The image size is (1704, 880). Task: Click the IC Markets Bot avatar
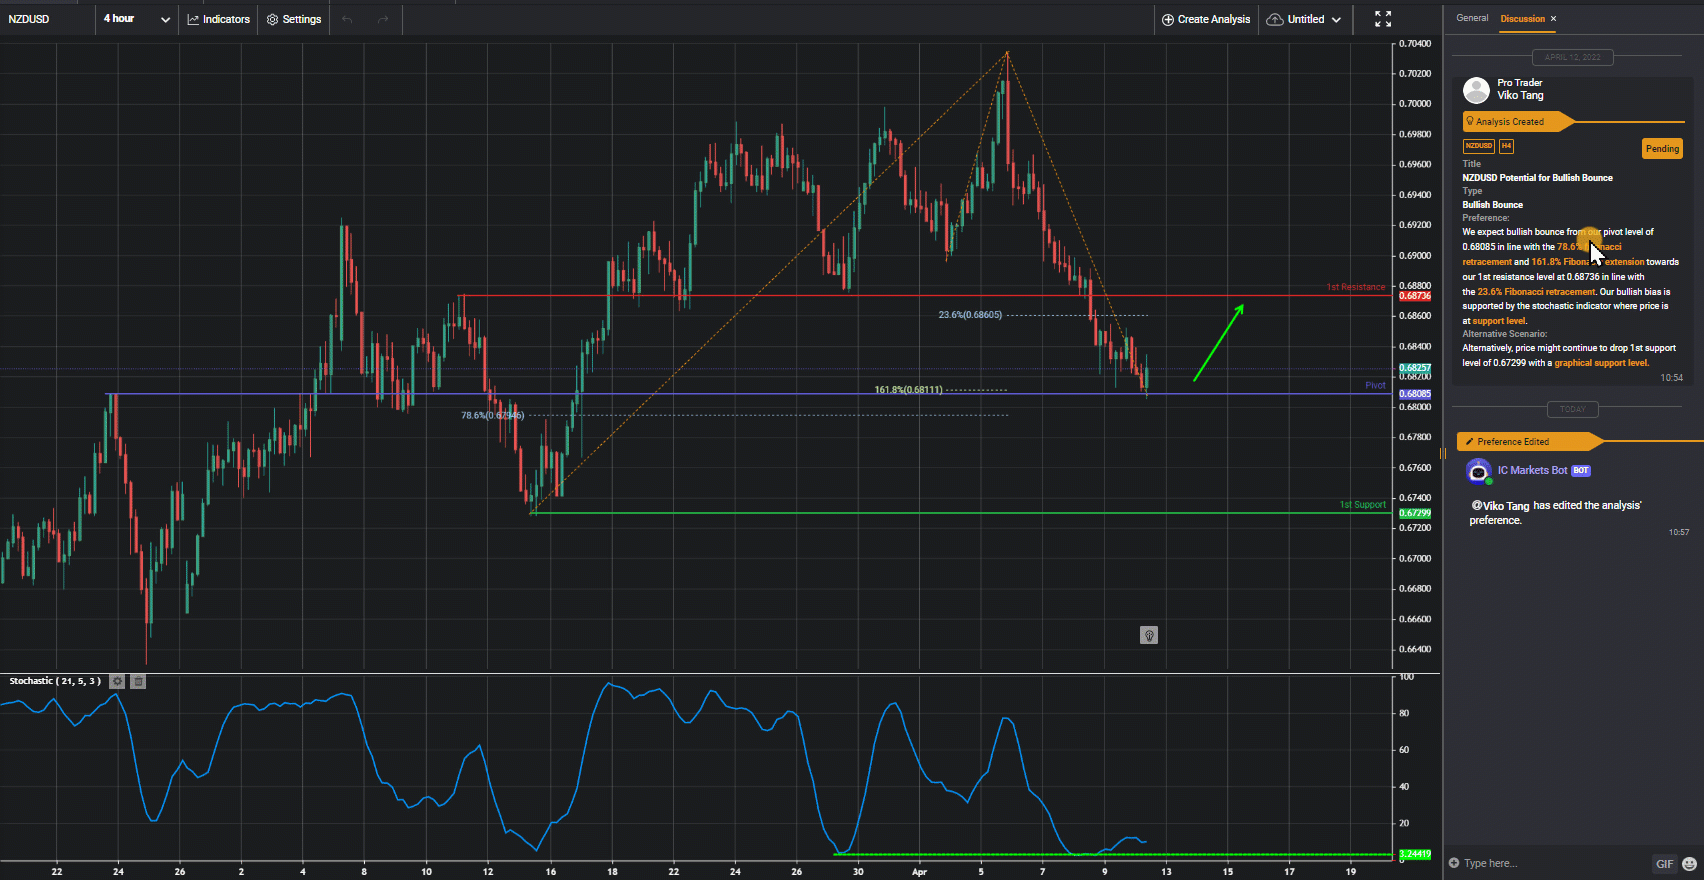[x=1478, y=471]
